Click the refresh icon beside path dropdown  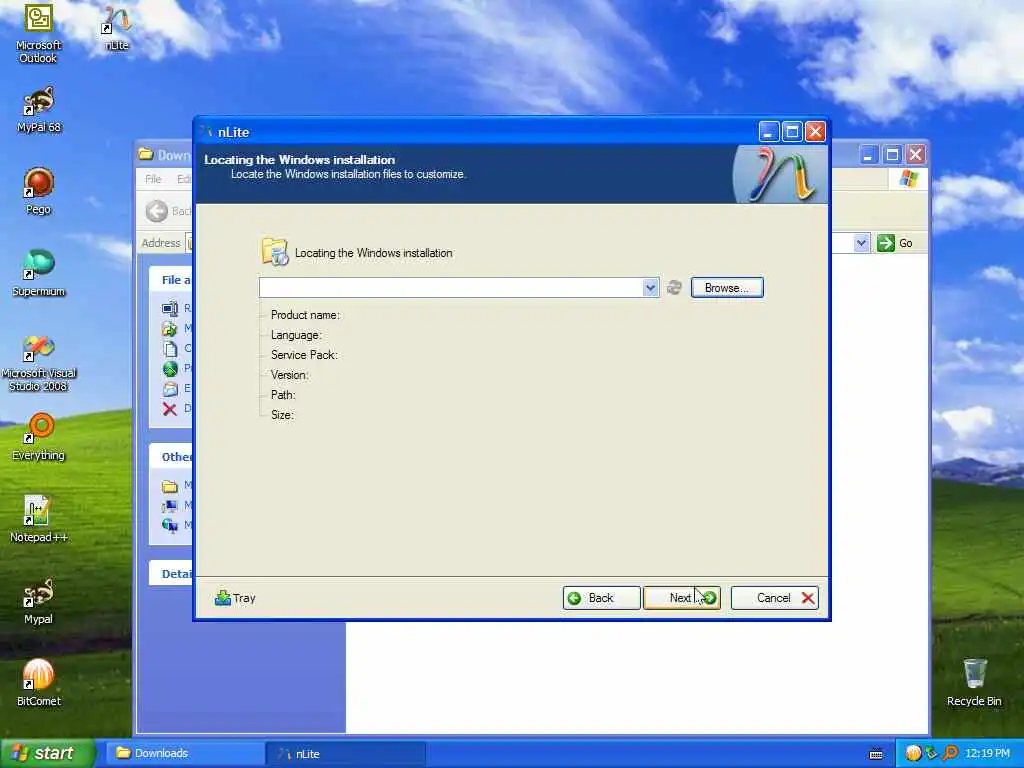point(675,287)
